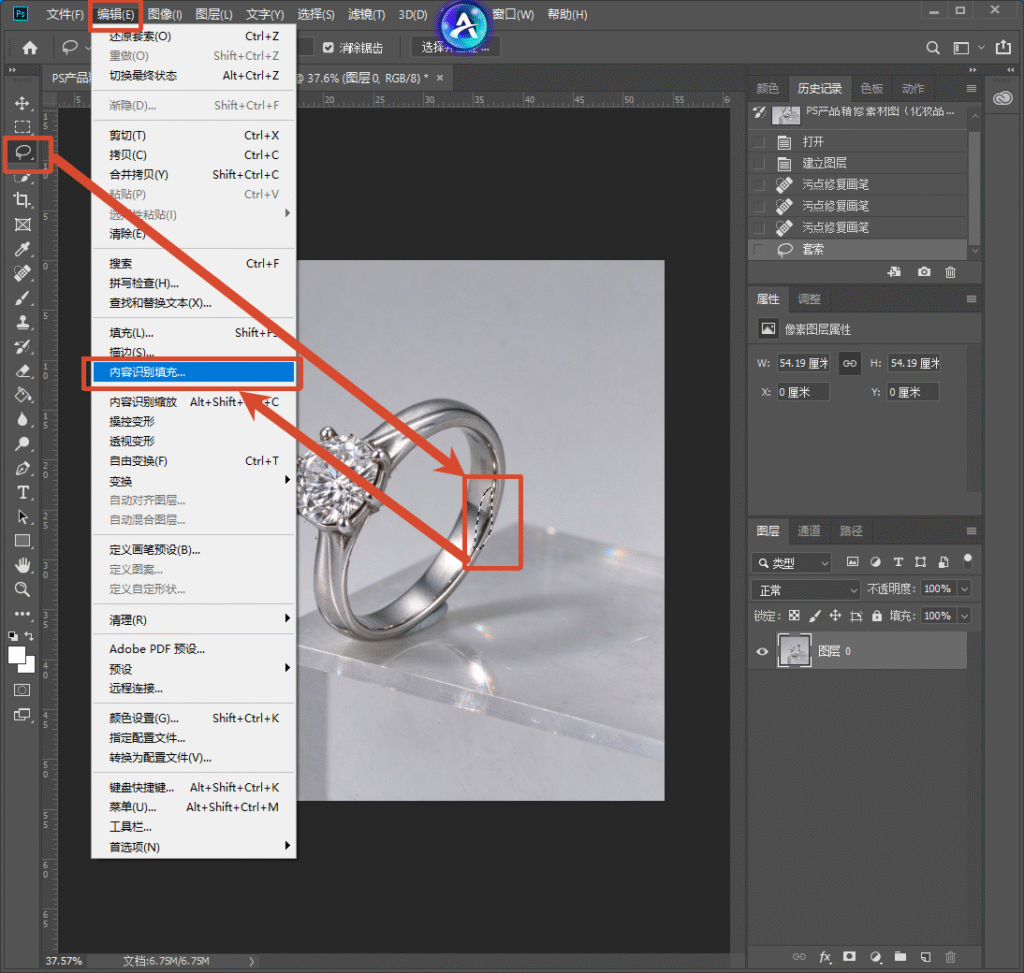Add a layer mask
The height and width of the screenshot is (973, 1024).
pos(849,957)
